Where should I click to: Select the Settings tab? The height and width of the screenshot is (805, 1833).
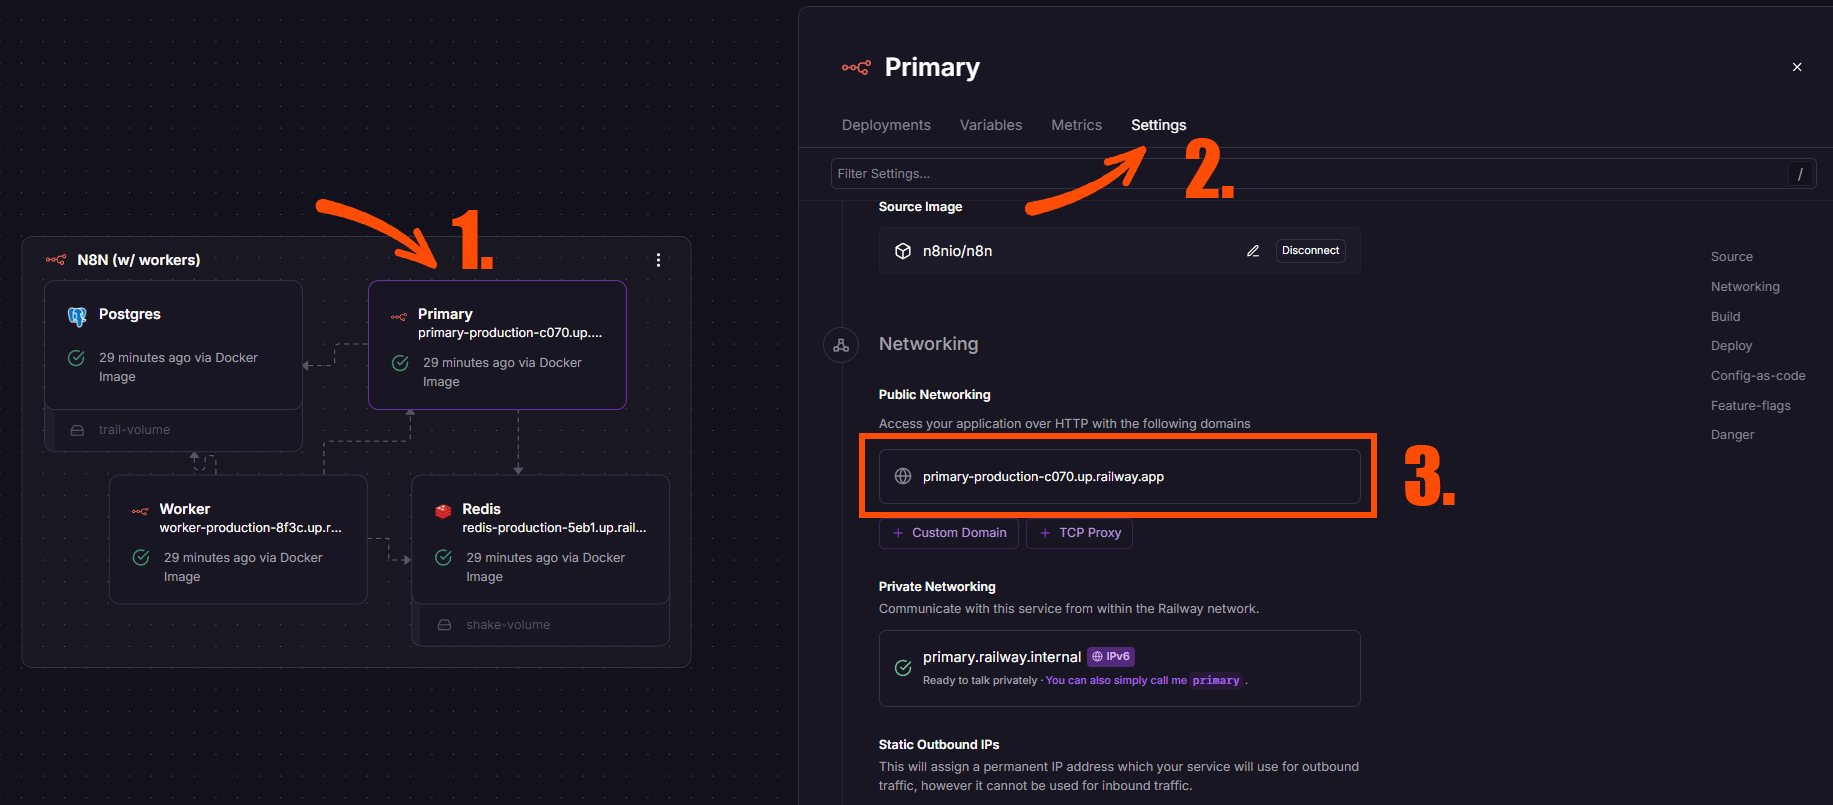coord(1158,125)
